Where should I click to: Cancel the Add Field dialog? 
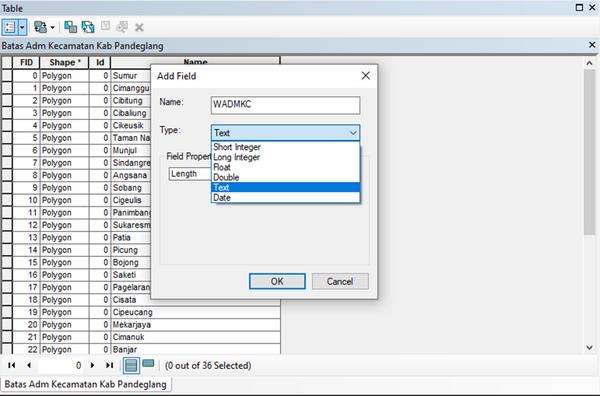click(x=340, y=281)
